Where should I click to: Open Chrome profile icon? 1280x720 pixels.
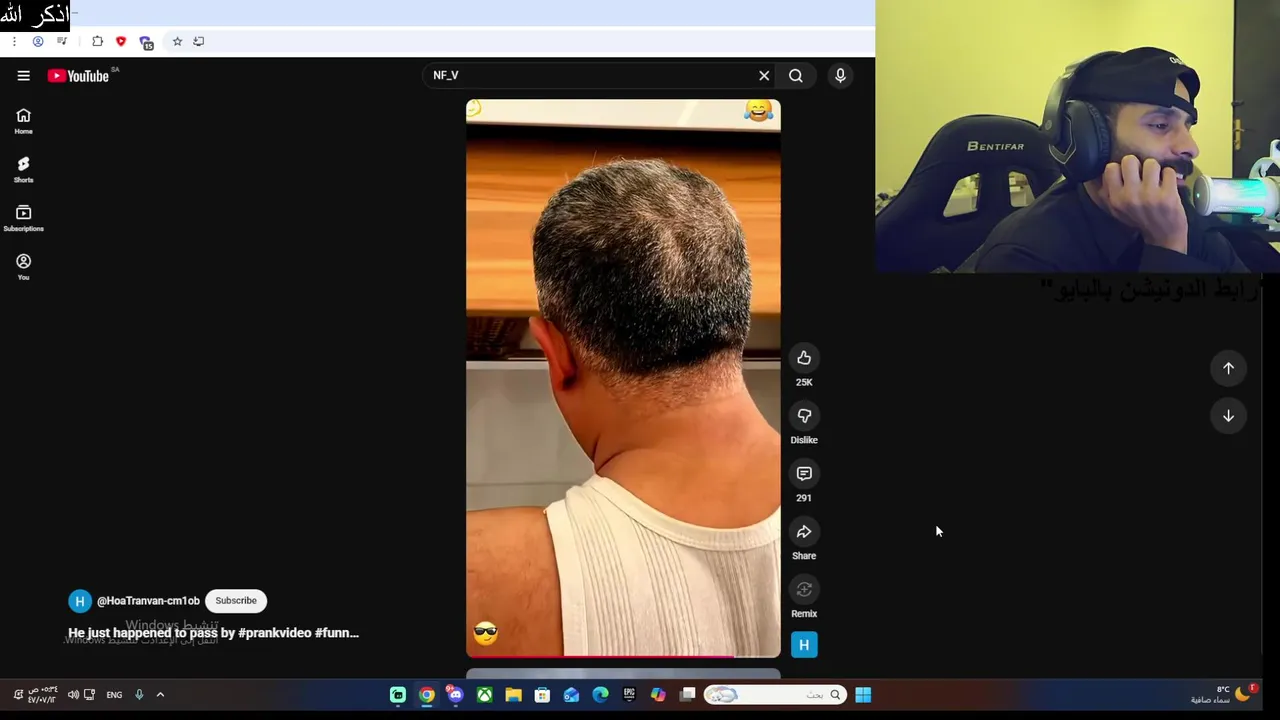(38, 42)
